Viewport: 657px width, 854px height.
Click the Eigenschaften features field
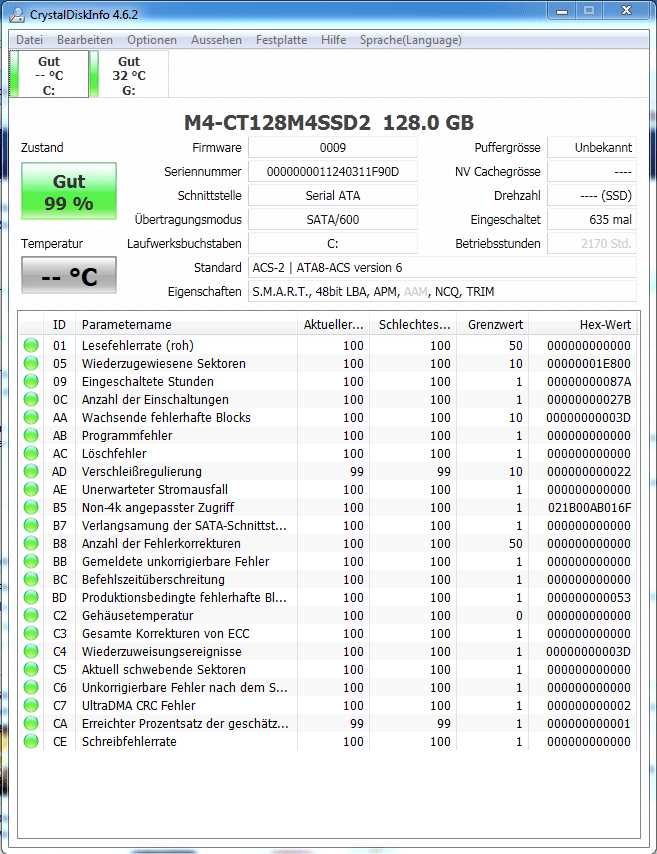pyautogui.click(x=442, y=291)
